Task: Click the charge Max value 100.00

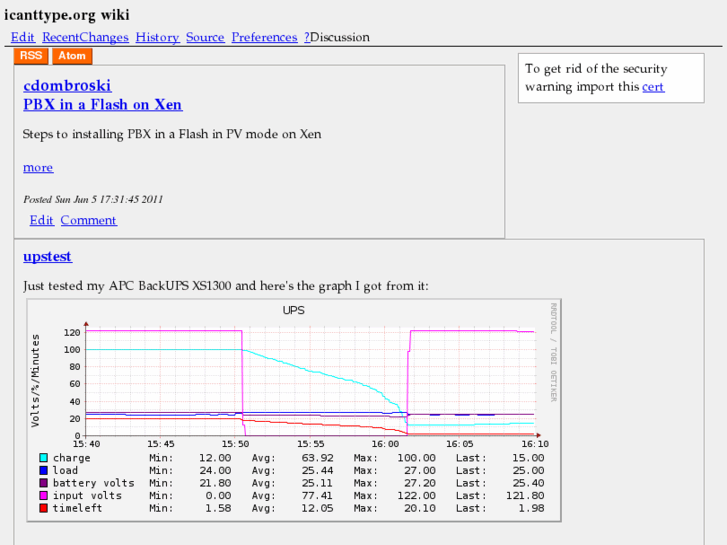Action: coord(416,458)
